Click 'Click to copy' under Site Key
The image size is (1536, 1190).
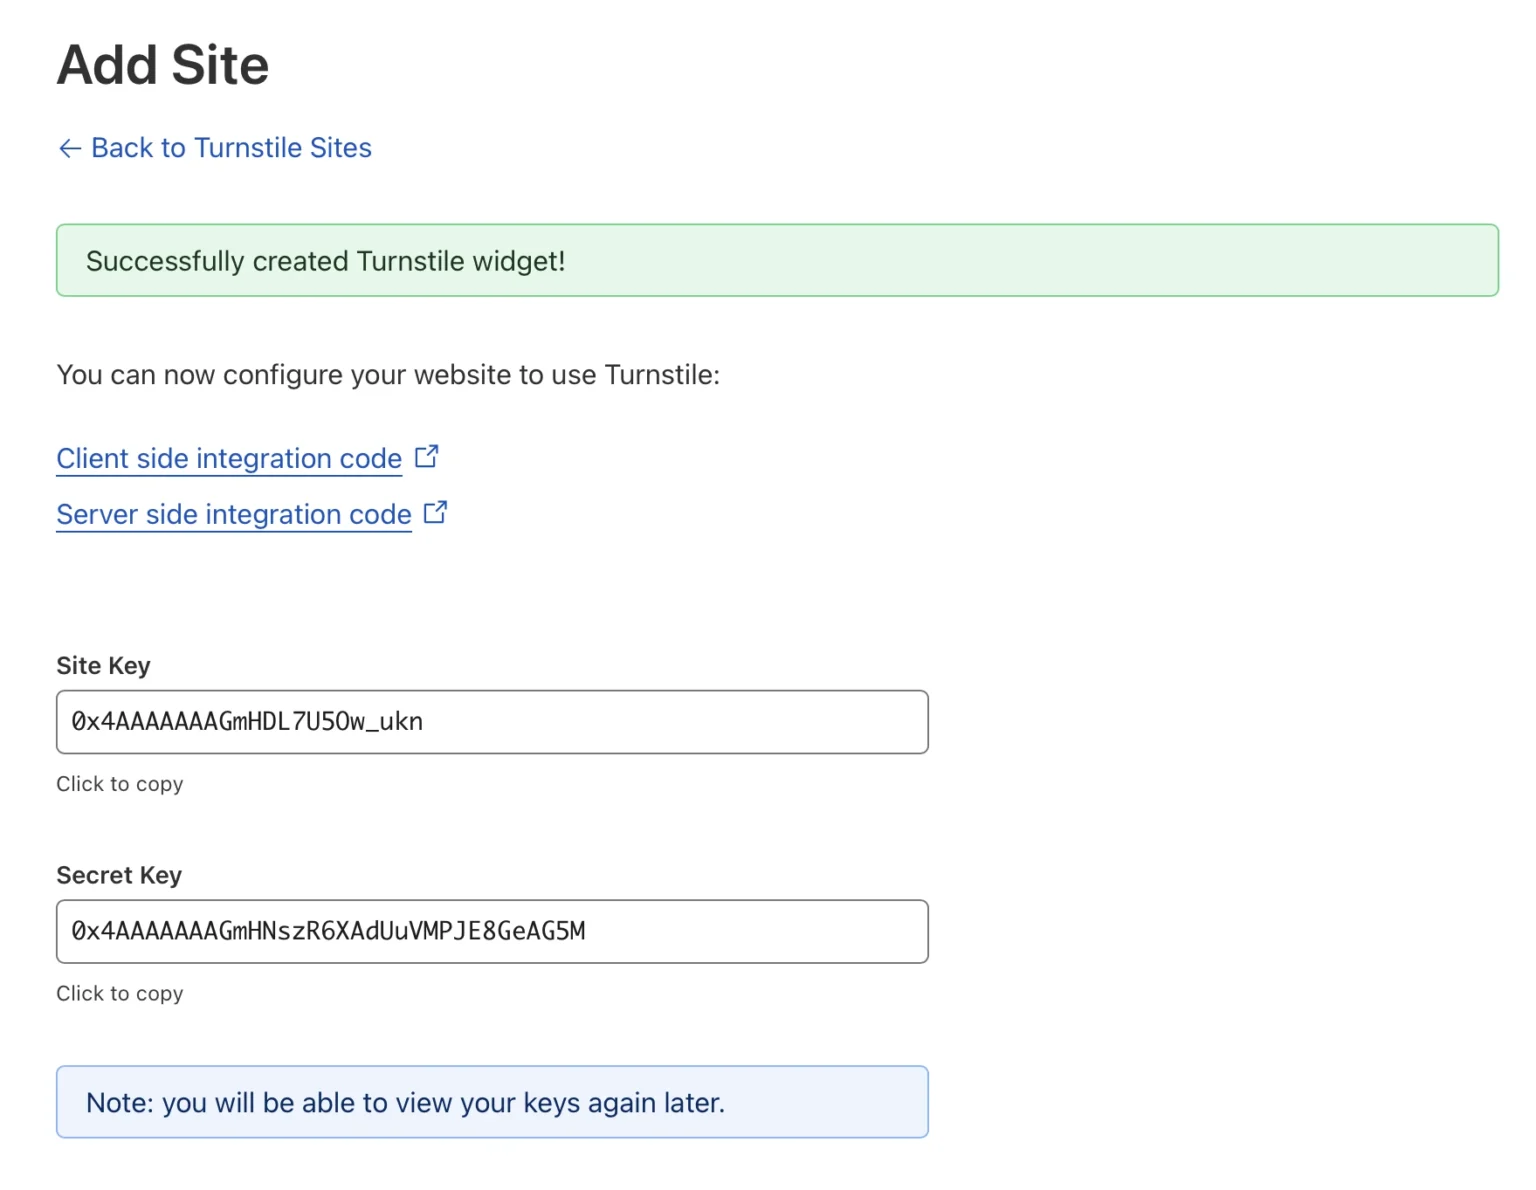pos(120,784)
